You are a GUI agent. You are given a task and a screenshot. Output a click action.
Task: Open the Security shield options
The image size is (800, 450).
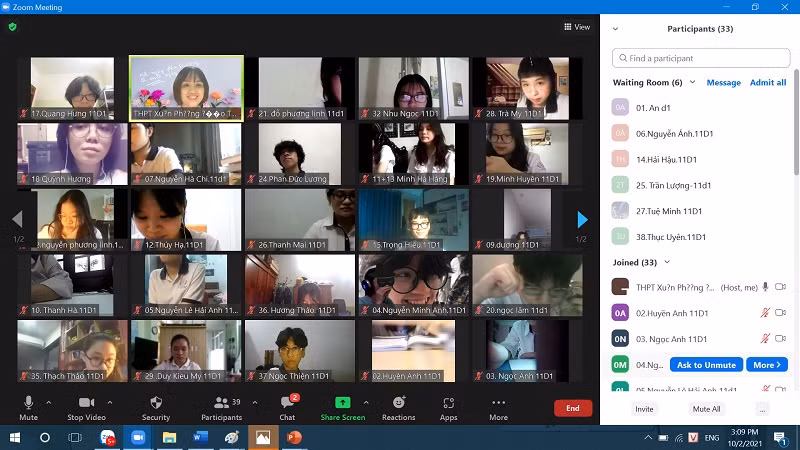(155, 402)
